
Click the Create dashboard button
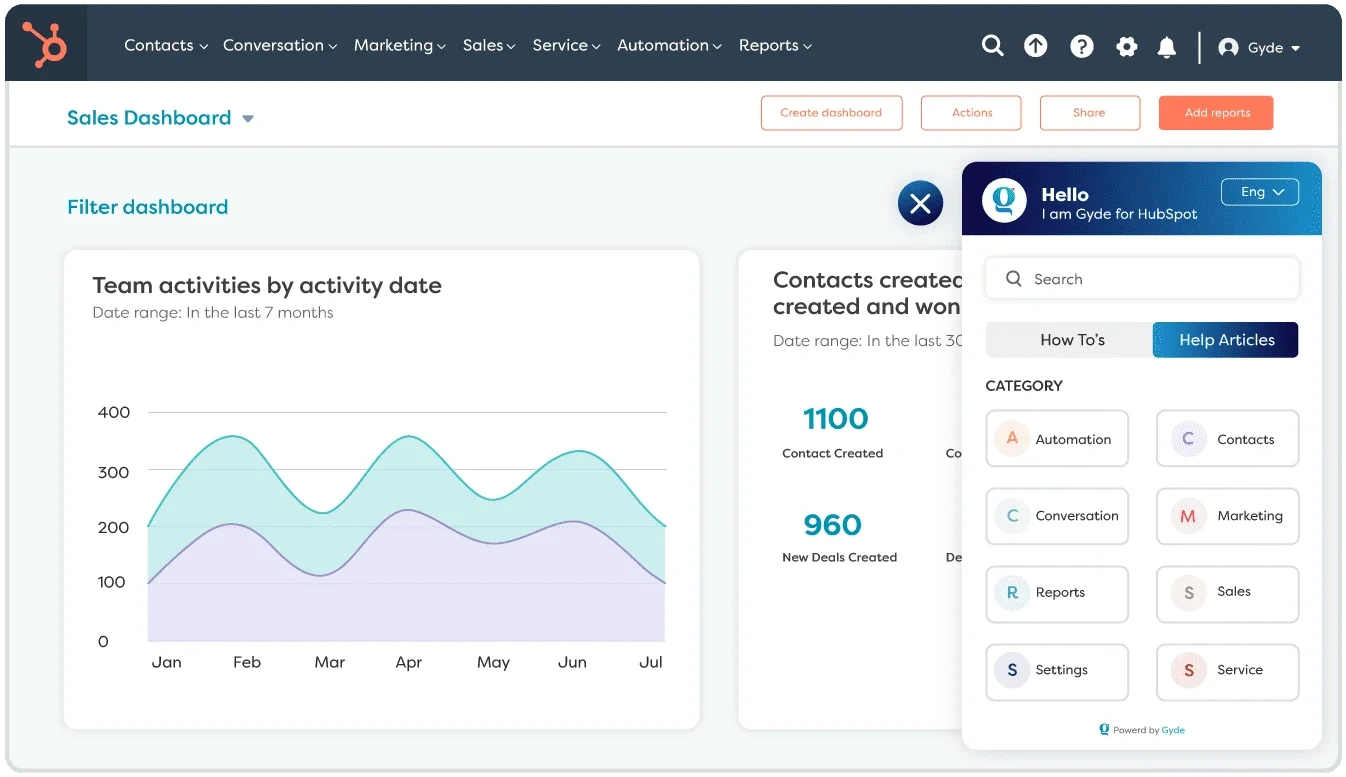831,113
